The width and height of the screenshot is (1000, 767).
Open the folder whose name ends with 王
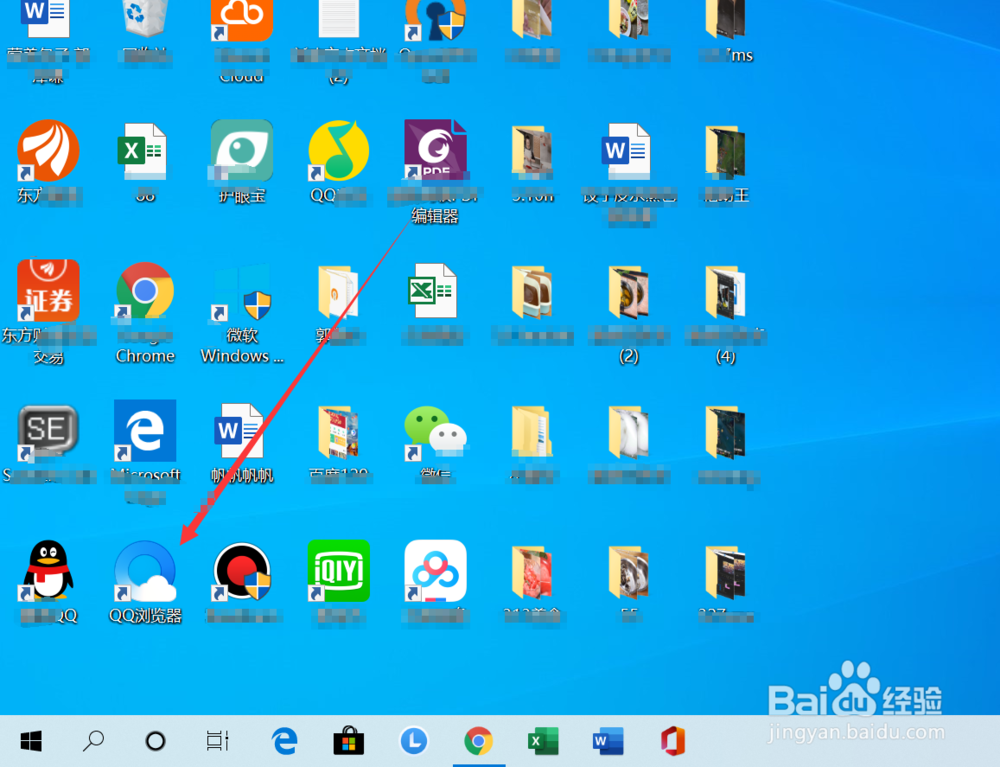[x=726, y=151]
